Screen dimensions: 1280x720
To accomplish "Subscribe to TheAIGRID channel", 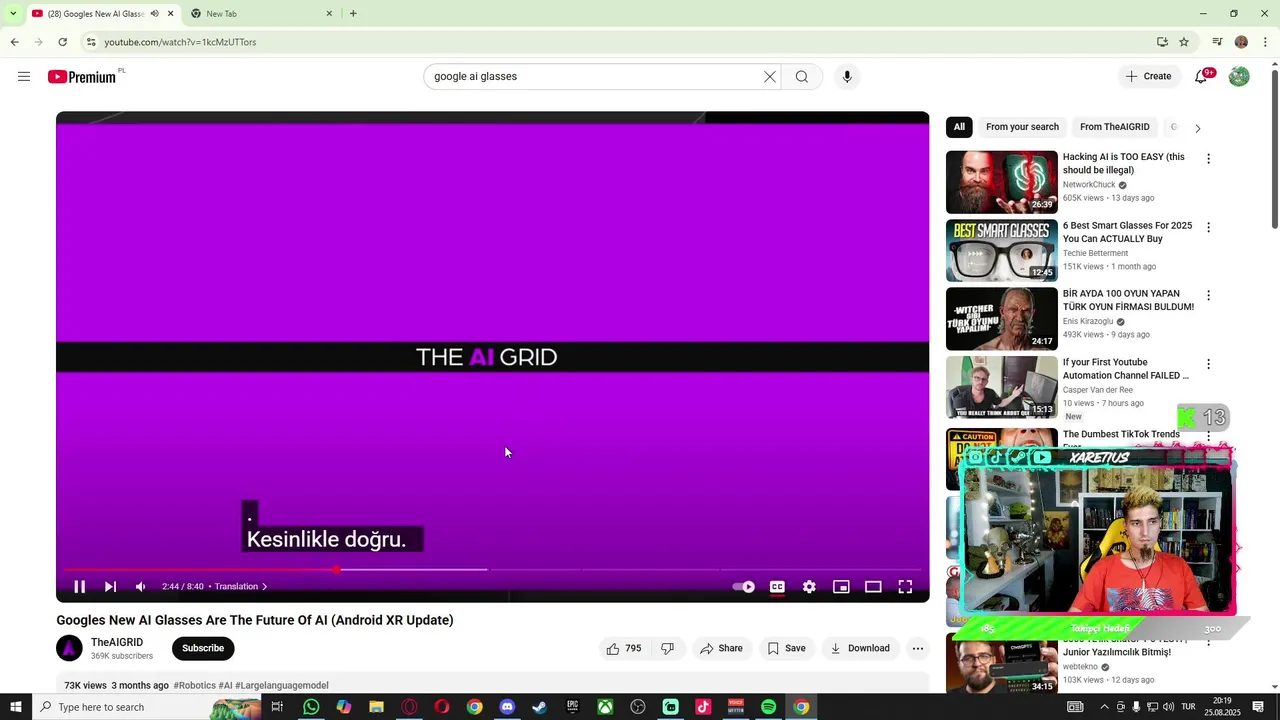I will pyautogui.click(x=203, y=648).
